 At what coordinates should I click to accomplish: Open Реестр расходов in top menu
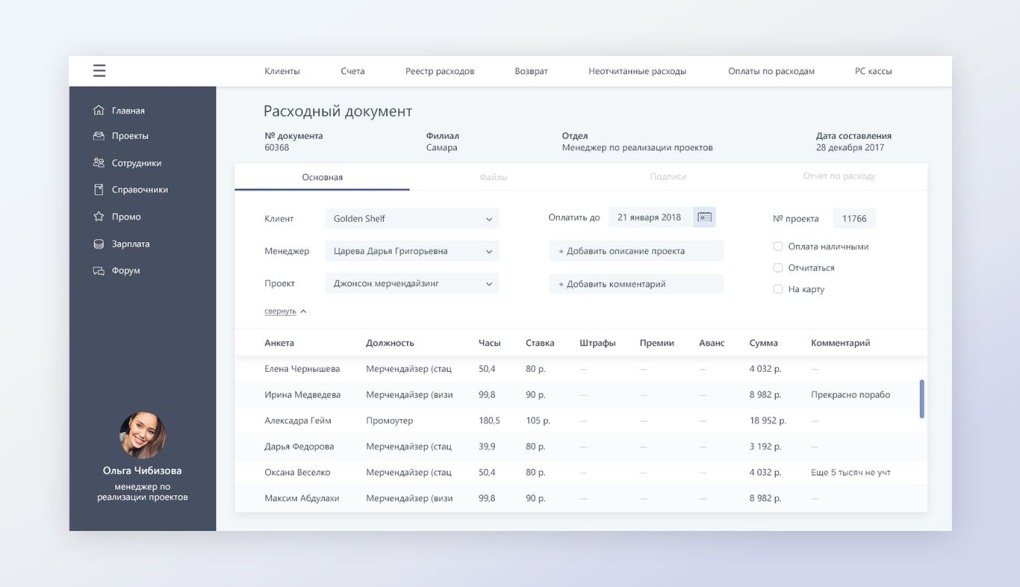click(440, 71)
